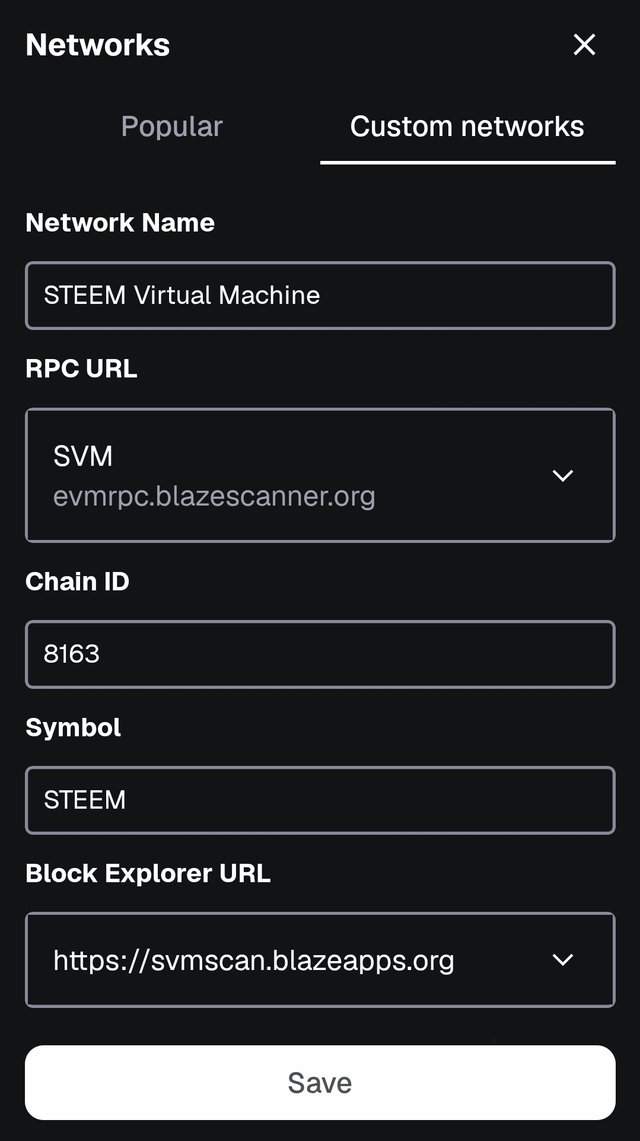
Task: Select the Custom networks tab
Action: [467, 127]
